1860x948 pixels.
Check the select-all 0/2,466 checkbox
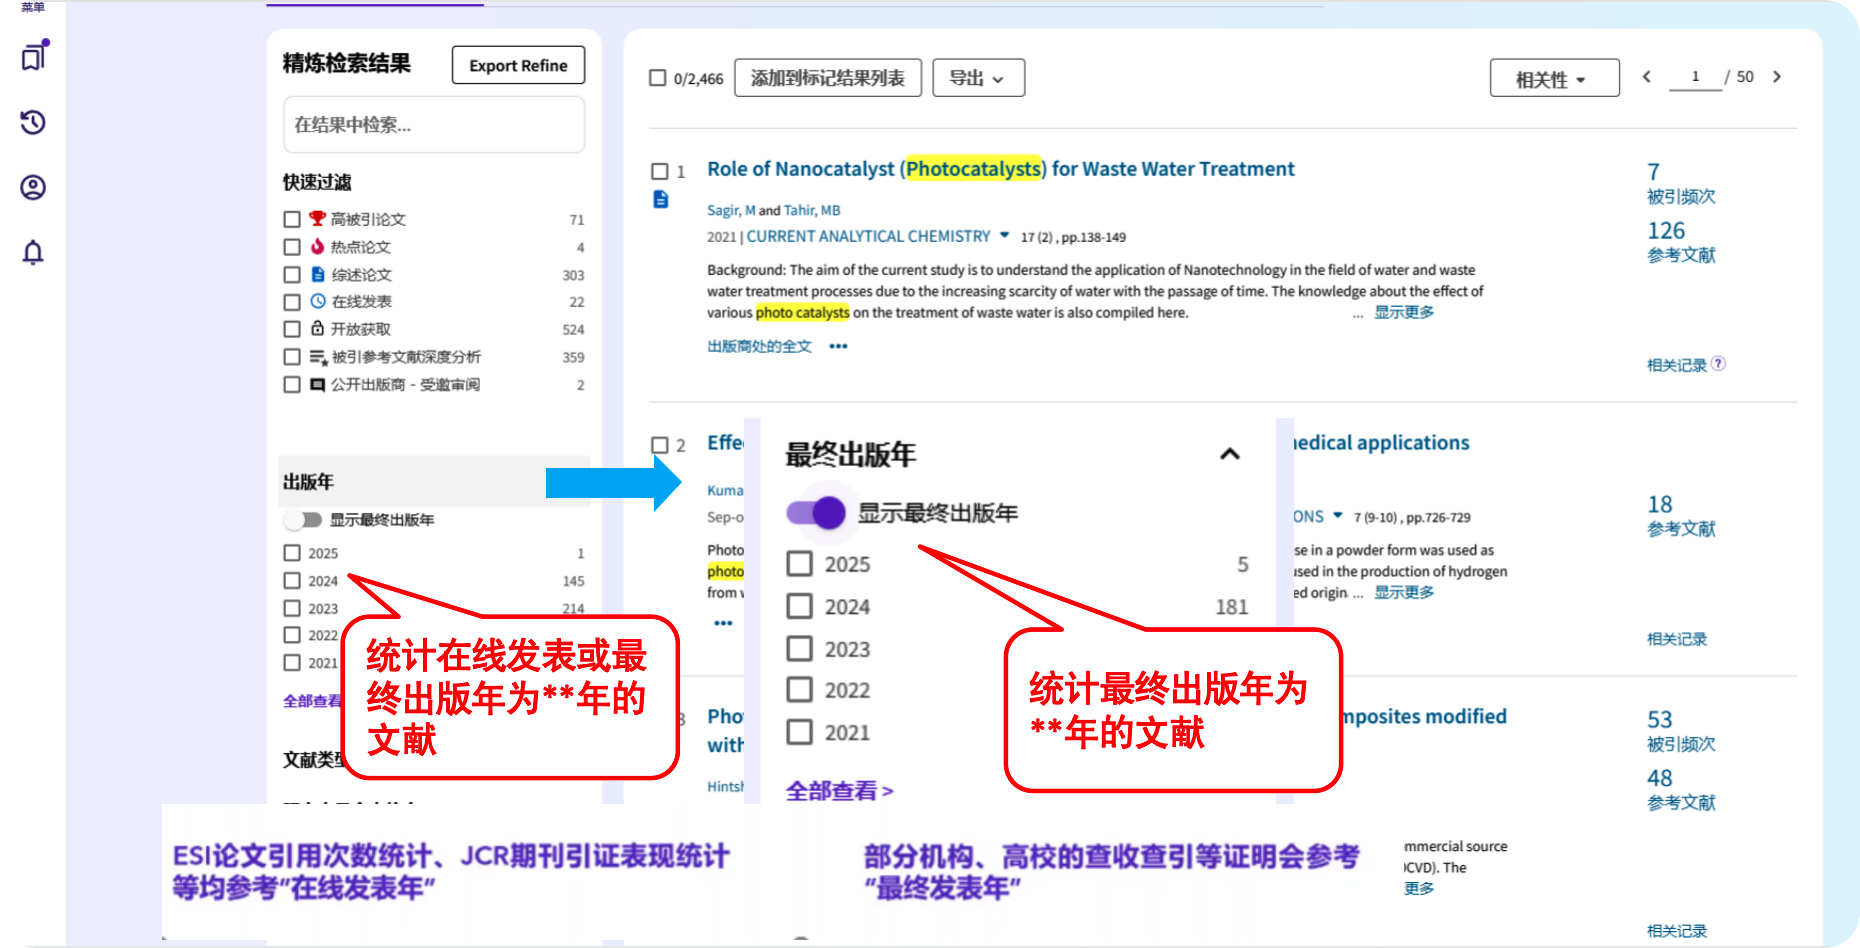[x=658, y=78]
